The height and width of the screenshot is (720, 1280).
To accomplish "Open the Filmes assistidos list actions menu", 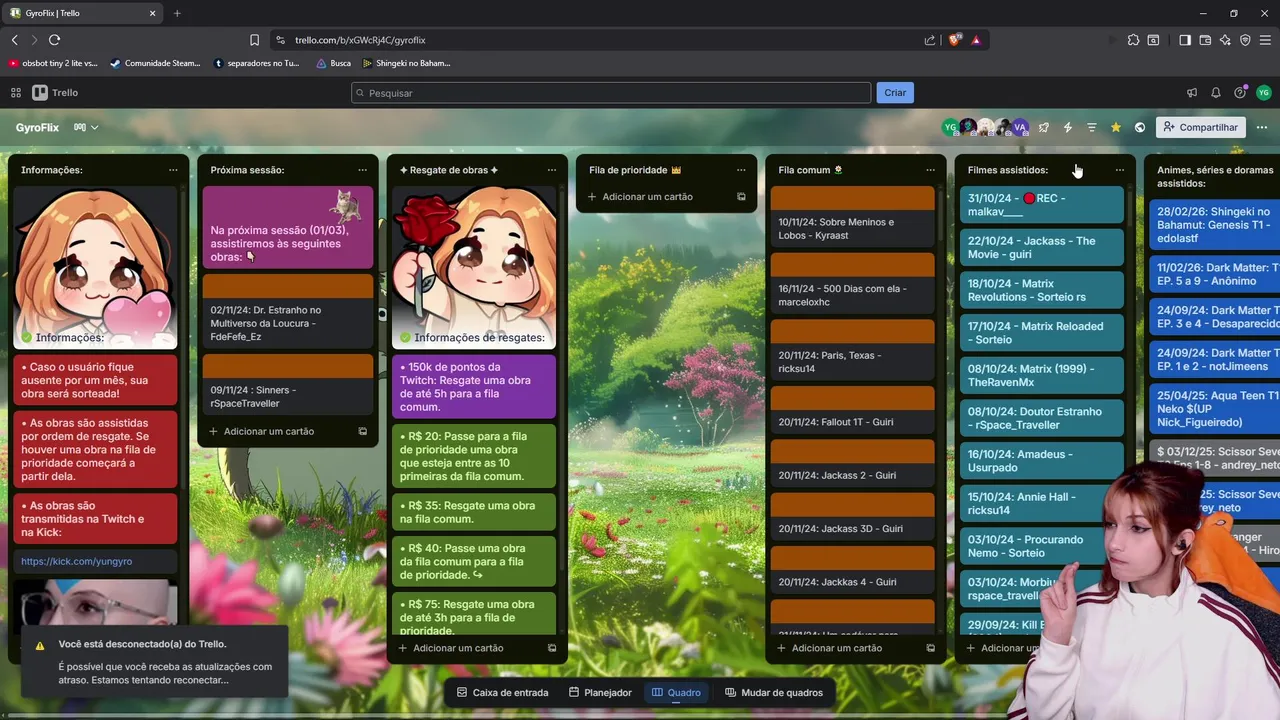I will click(x=1120, y=170).
